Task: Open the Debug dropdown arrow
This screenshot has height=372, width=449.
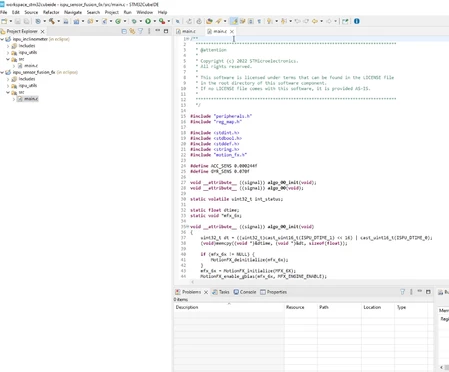Action: pos(140,21)
